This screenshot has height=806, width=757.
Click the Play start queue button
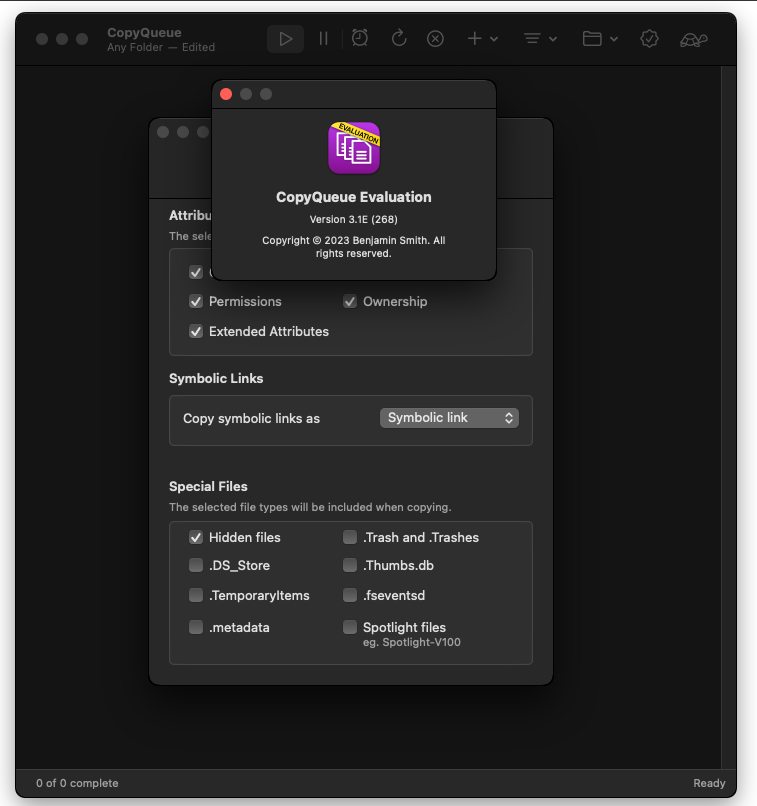point(286,39)
